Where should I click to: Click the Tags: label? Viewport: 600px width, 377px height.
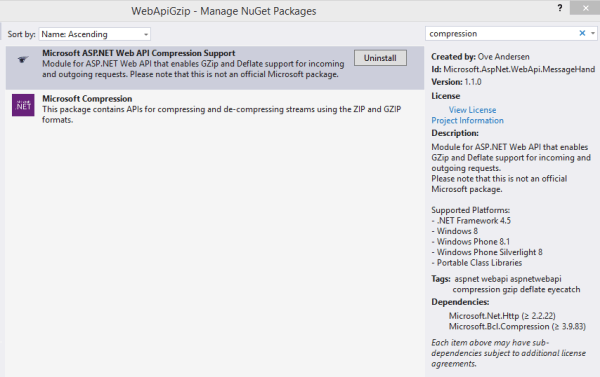tap(440, 279)
